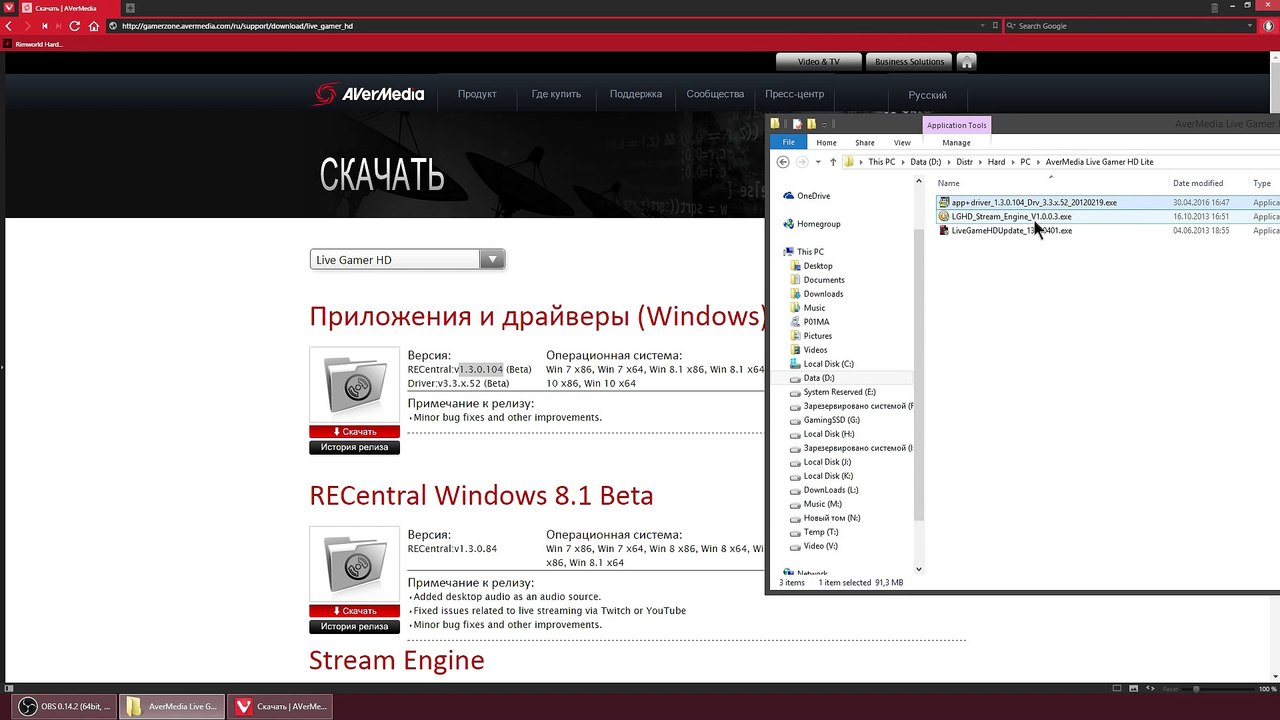Select LGHD_Stream_Engine_V1.0.0.3.exe file
Viewport: 1280px width, 720px height.
tap(1011, 216)
